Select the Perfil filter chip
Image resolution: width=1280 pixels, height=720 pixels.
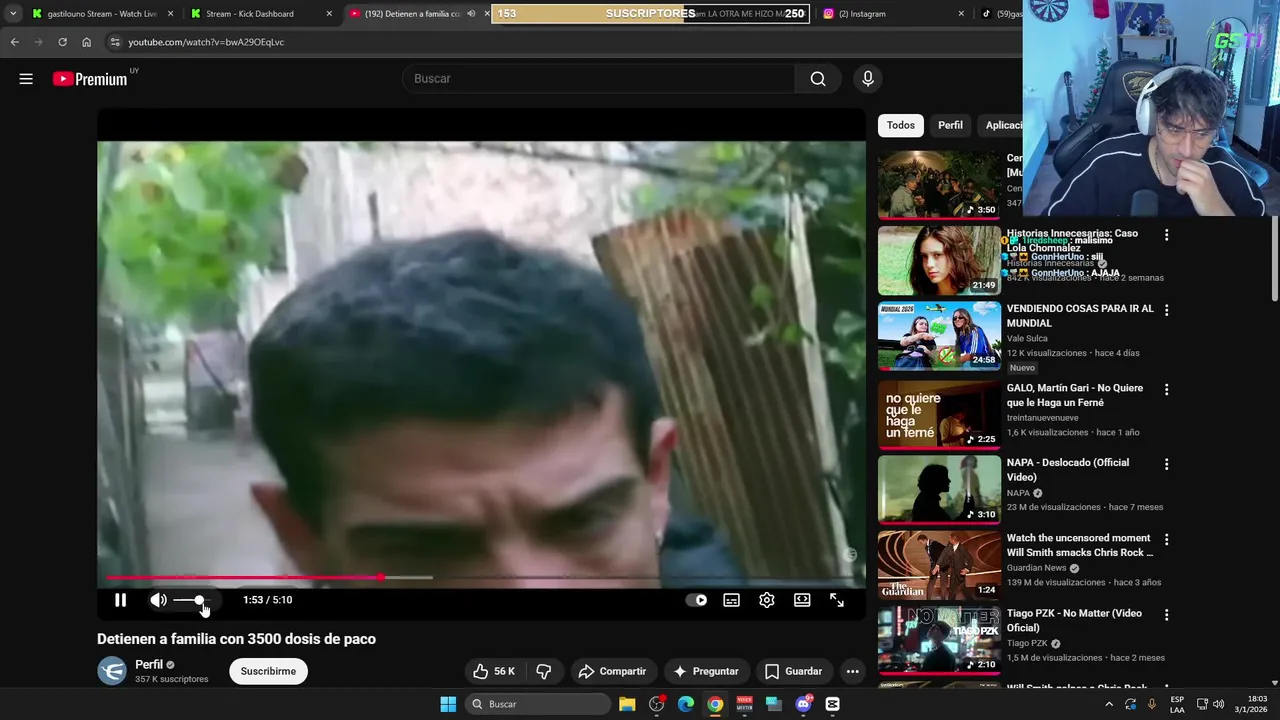pyautogui.click(x=950, y=125)
